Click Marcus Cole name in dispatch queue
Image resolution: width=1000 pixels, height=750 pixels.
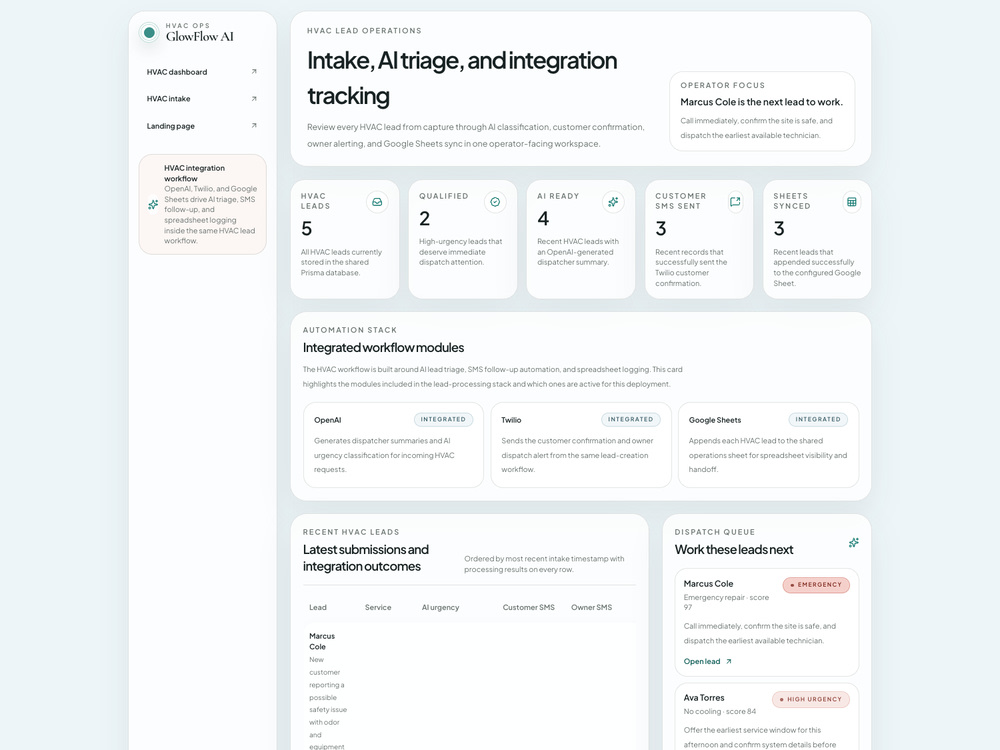[709, 584]
